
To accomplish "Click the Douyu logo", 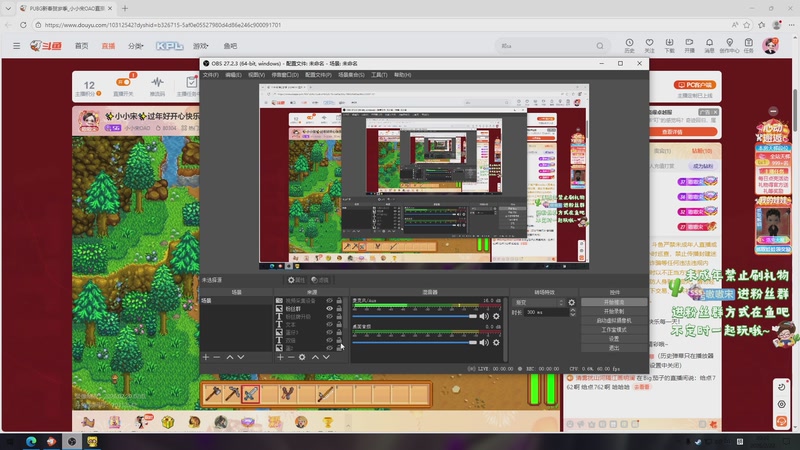I will (46, 46).
